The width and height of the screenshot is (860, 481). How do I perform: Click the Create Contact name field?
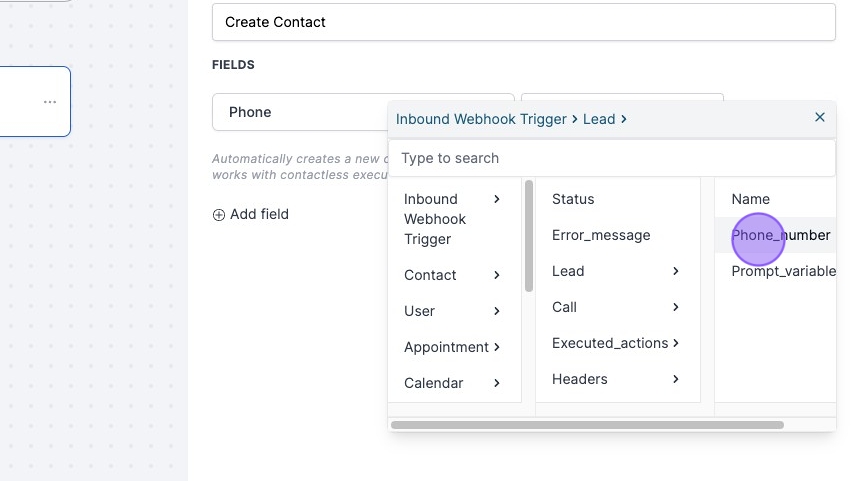point(523,22)
